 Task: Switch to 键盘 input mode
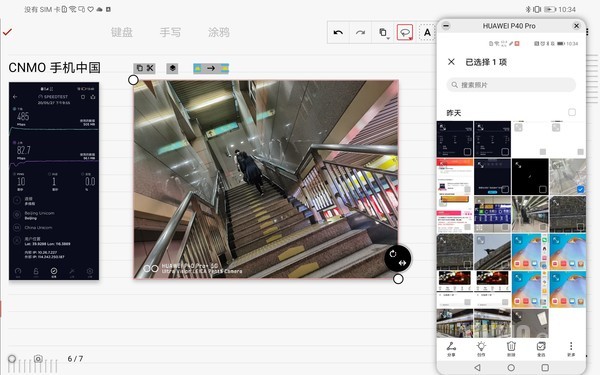122,33
